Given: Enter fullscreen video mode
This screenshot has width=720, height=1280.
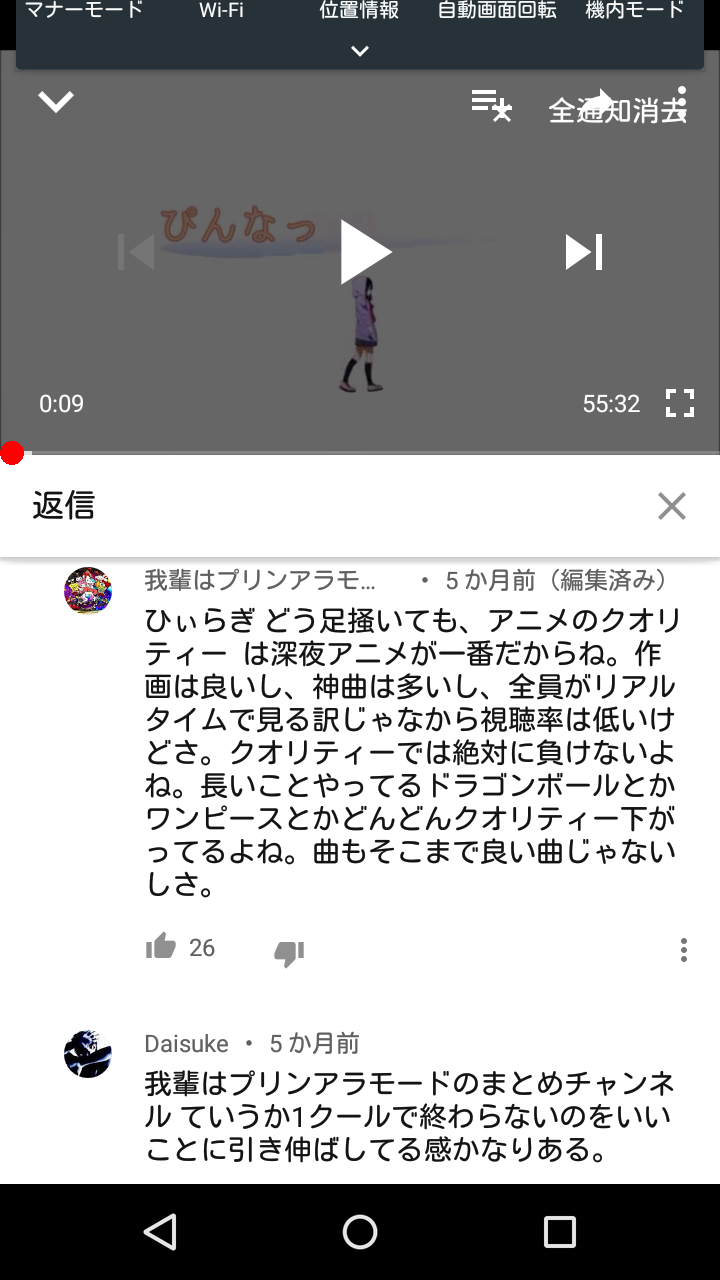Looking at the screenshot, I should coord(680,403).
